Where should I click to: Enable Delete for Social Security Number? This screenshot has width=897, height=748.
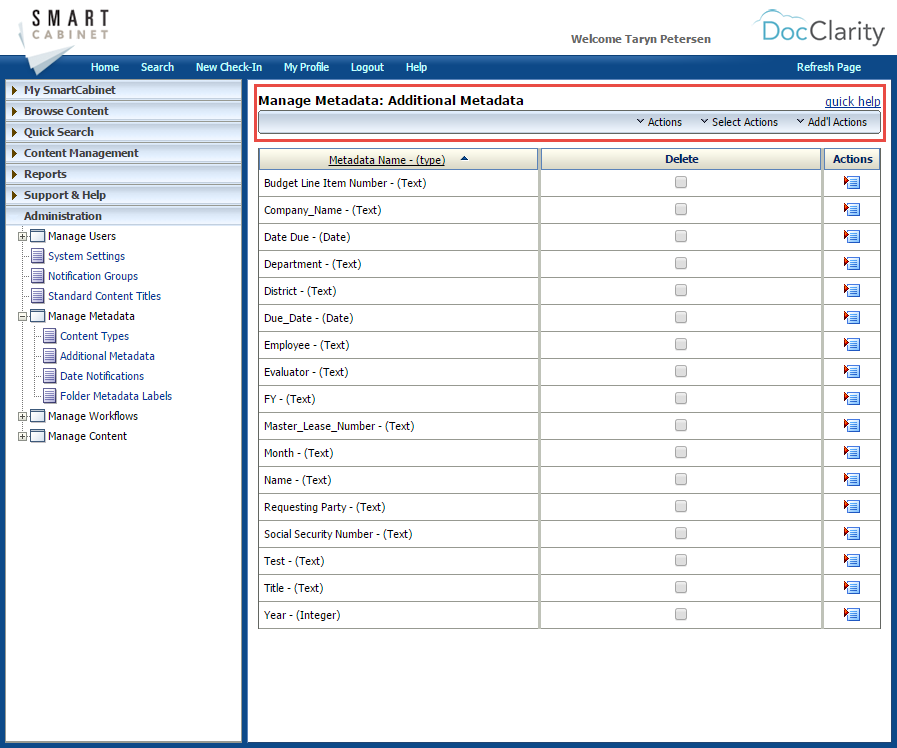pyautogui.click(x=681, y=534)
